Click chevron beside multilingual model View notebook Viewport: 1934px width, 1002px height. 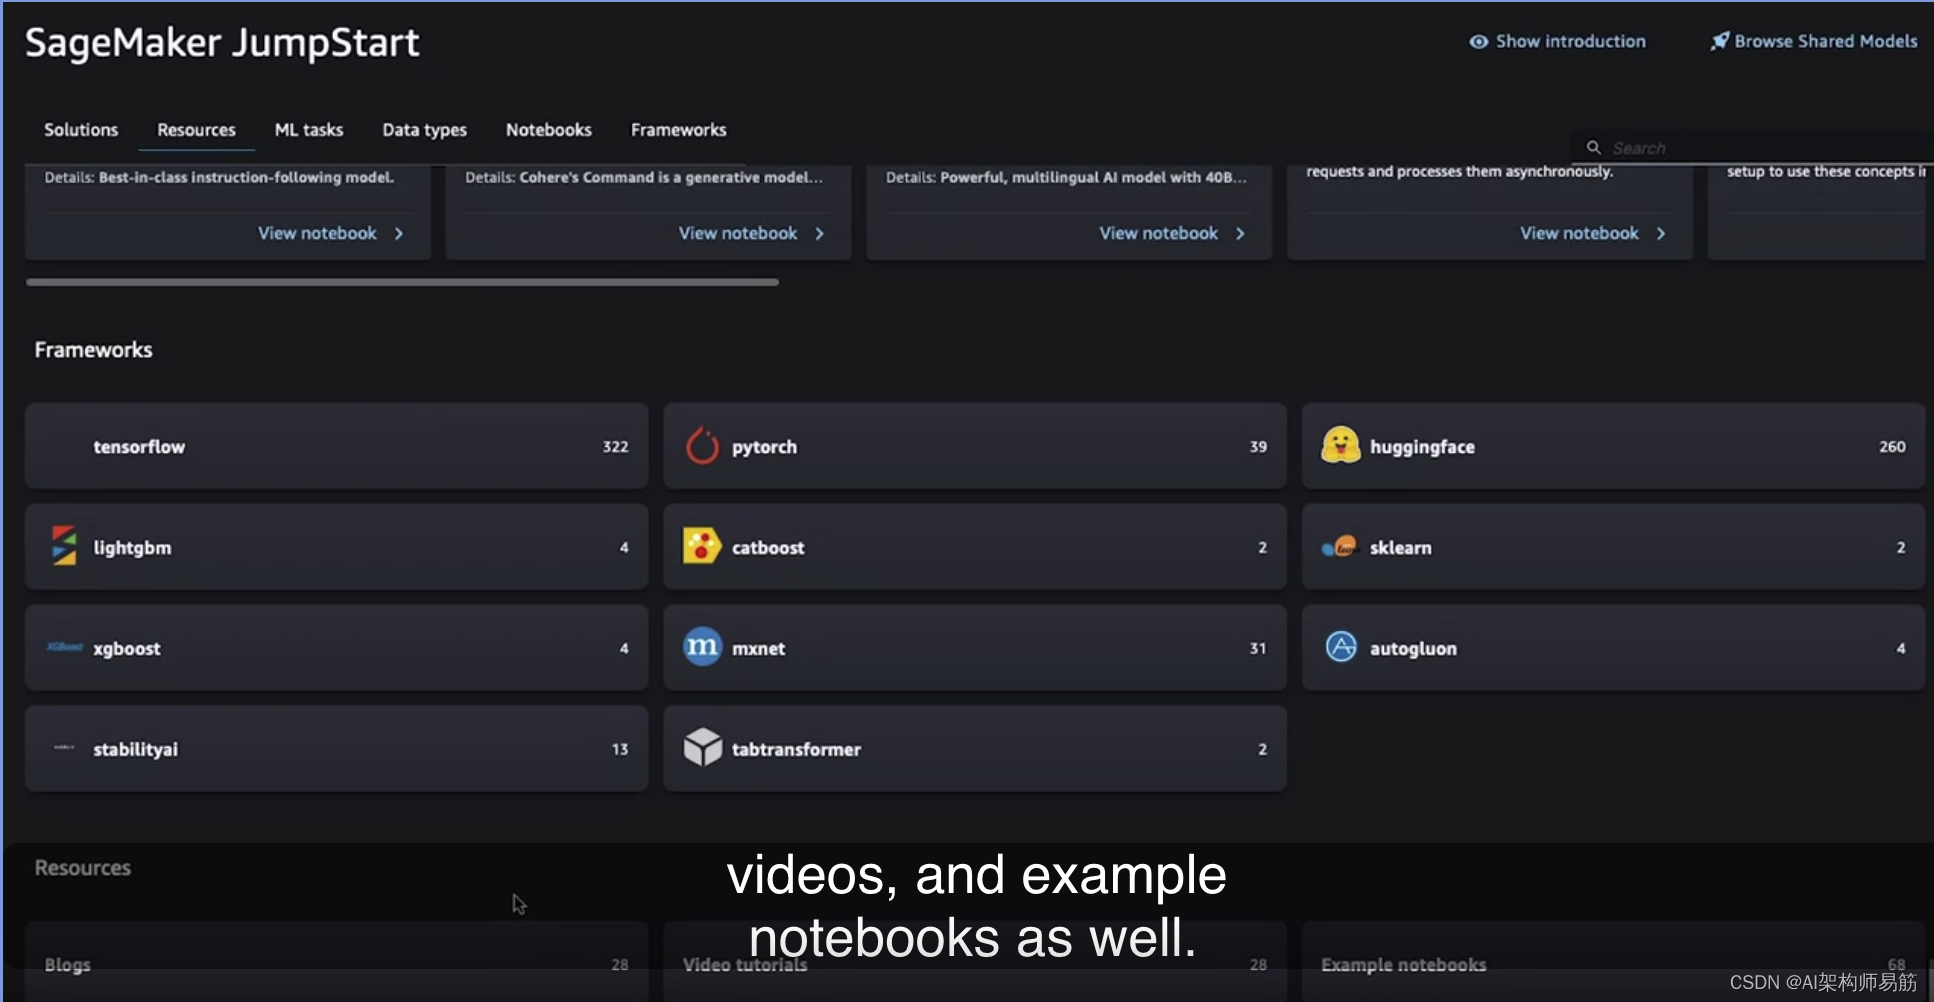click(x=1240, y=233)
